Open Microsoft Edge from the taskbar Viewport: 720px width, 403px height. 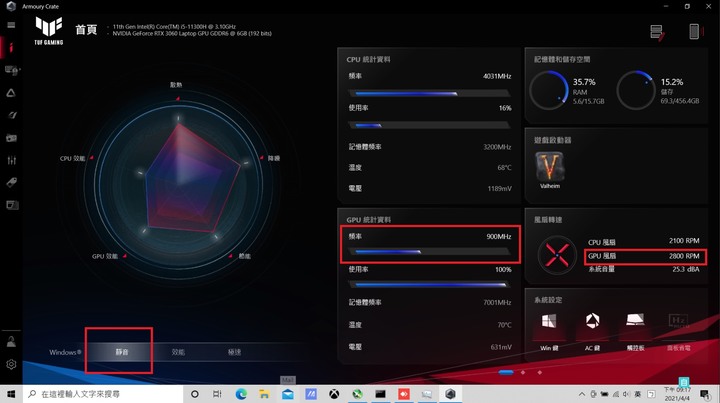point(241,394)
